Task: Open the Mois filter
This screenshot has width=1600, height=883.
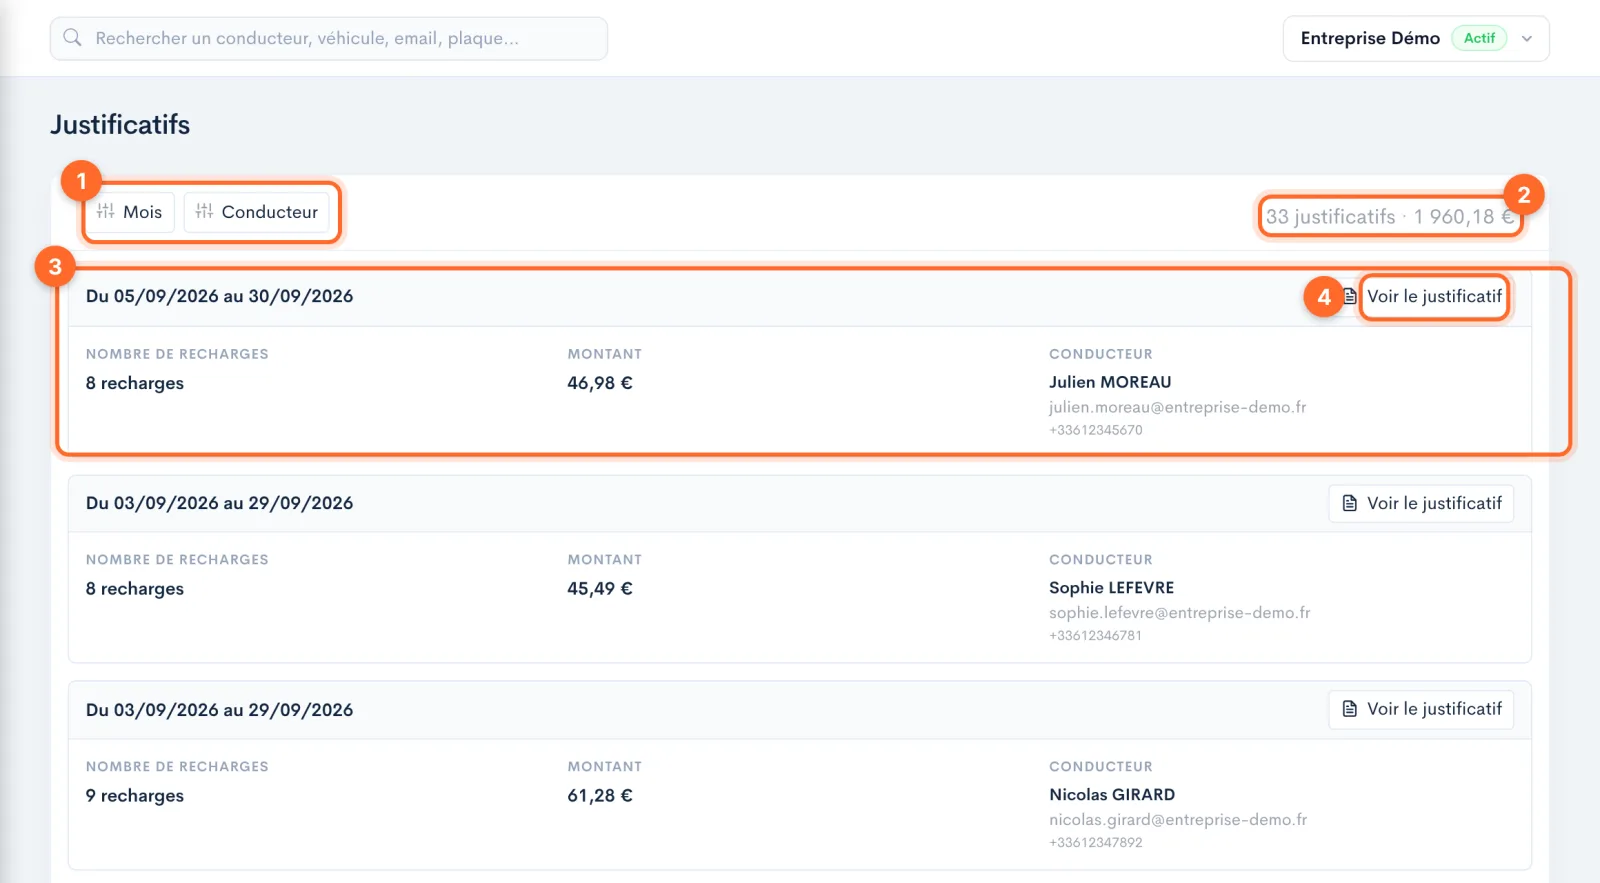Action: pyautogui.click(x=131, y=212)
